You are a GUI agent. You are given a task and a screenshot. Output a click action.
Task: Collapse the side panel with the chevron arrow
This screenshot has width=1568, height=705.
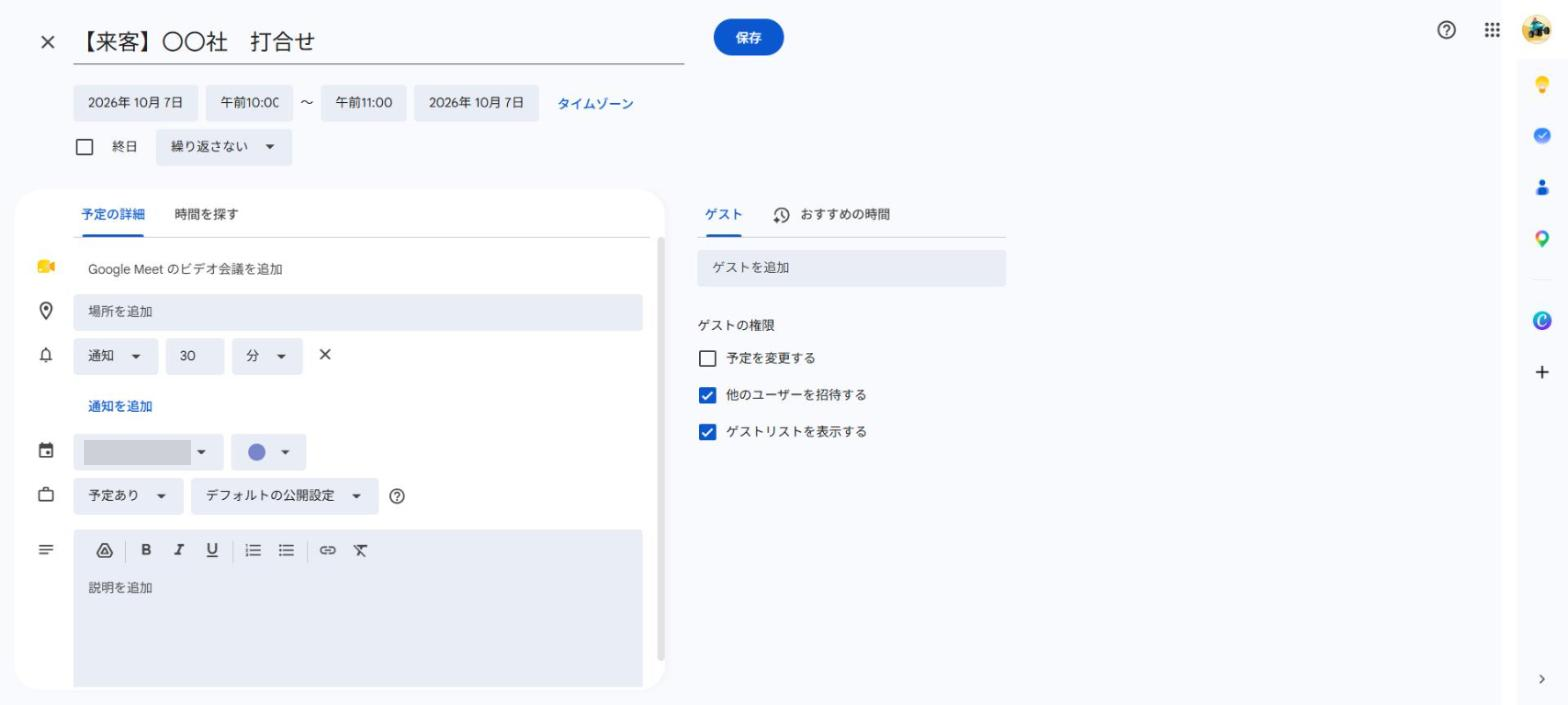1541,679
